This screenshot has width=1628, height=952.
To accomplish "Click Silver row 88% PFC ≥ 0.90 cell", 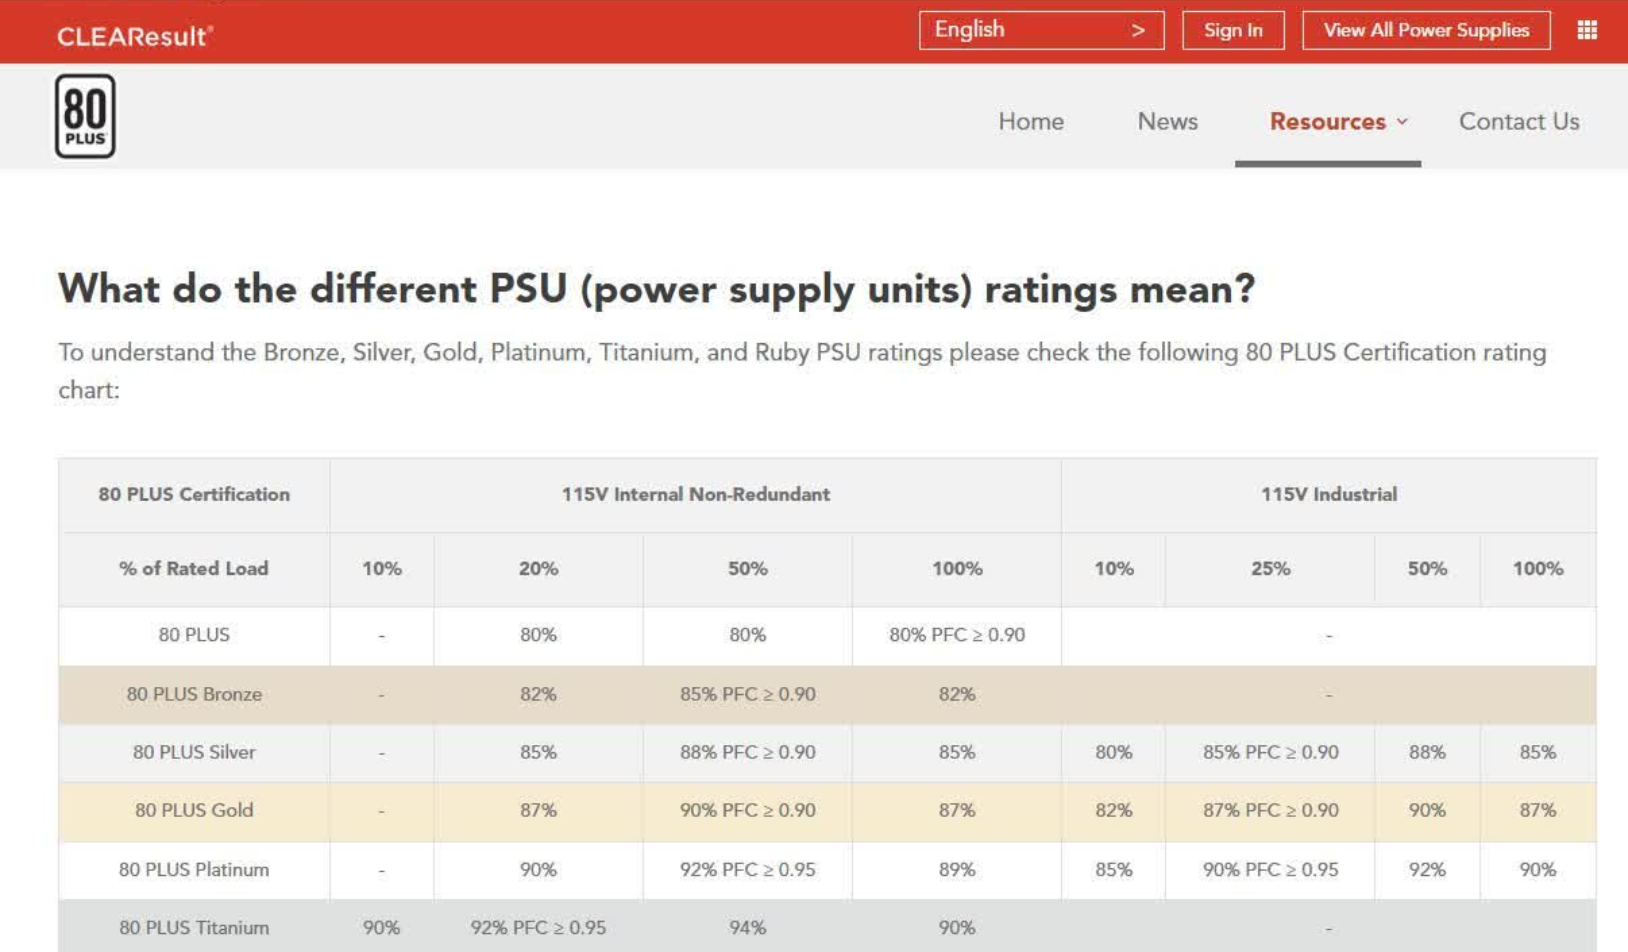I will pos(748,752).
